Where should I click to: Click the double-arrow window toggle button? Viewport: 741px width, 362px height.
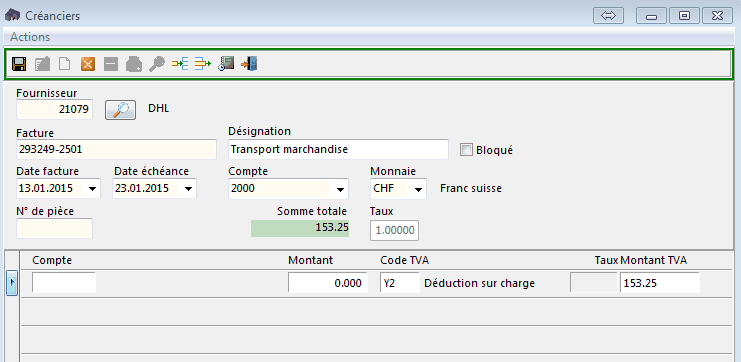click(x=609, y=16)
